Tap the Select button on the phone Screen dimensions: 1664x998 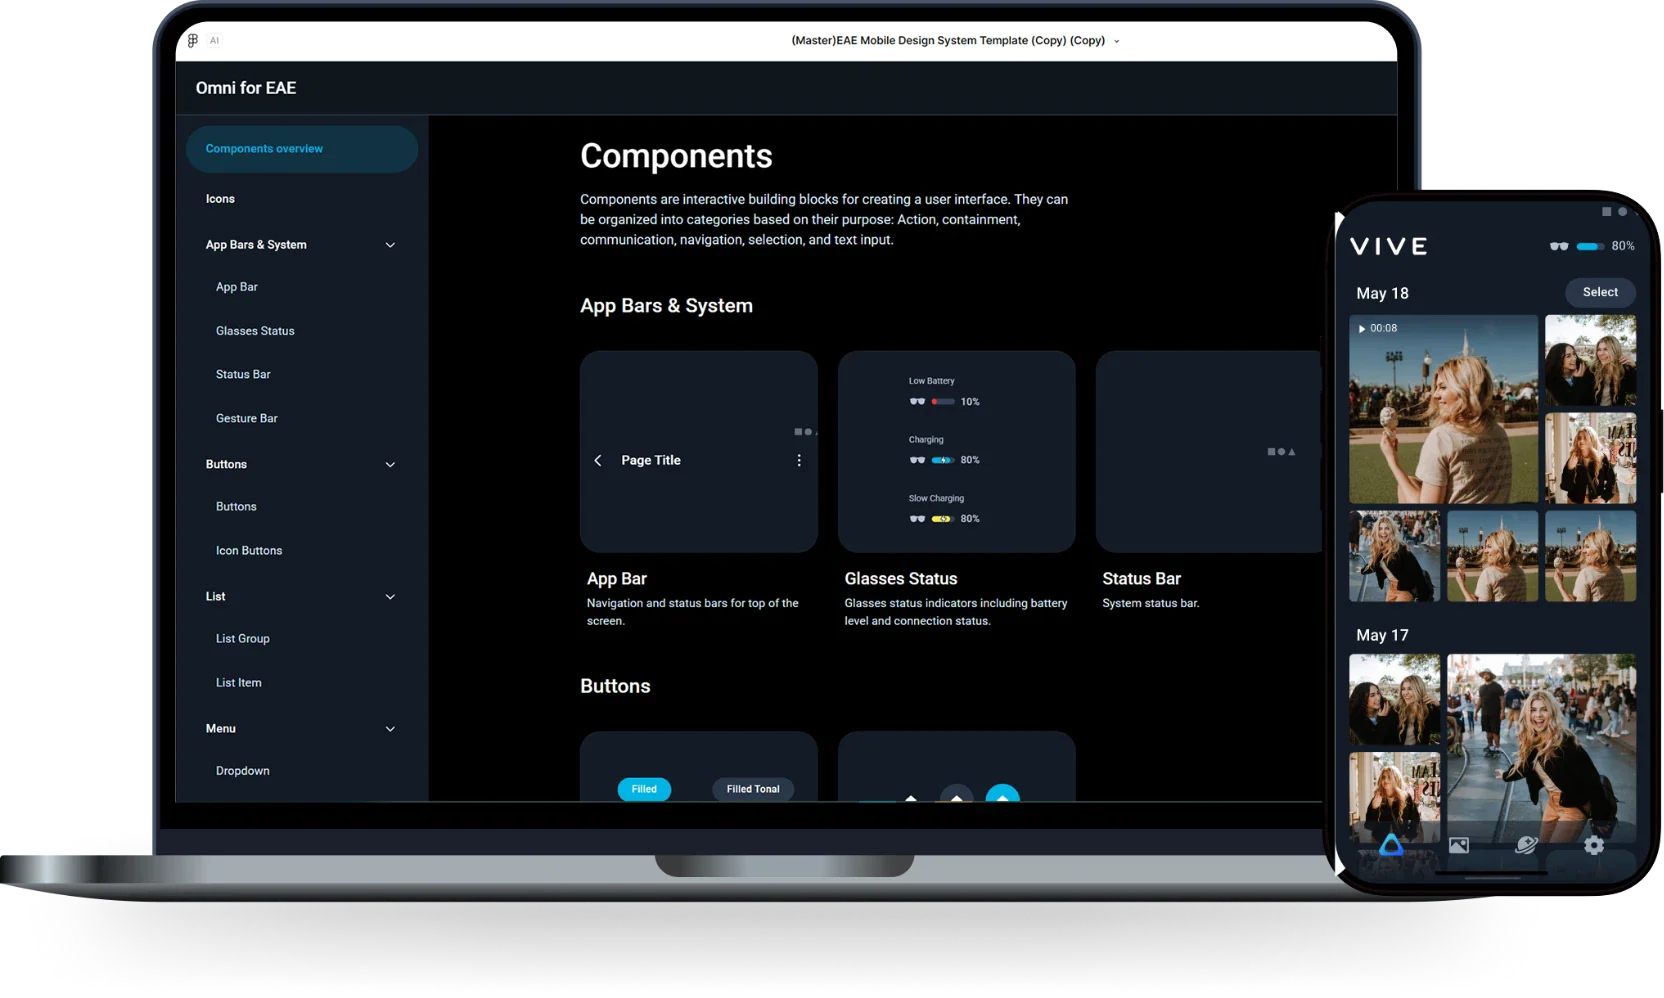point(1600,292)
